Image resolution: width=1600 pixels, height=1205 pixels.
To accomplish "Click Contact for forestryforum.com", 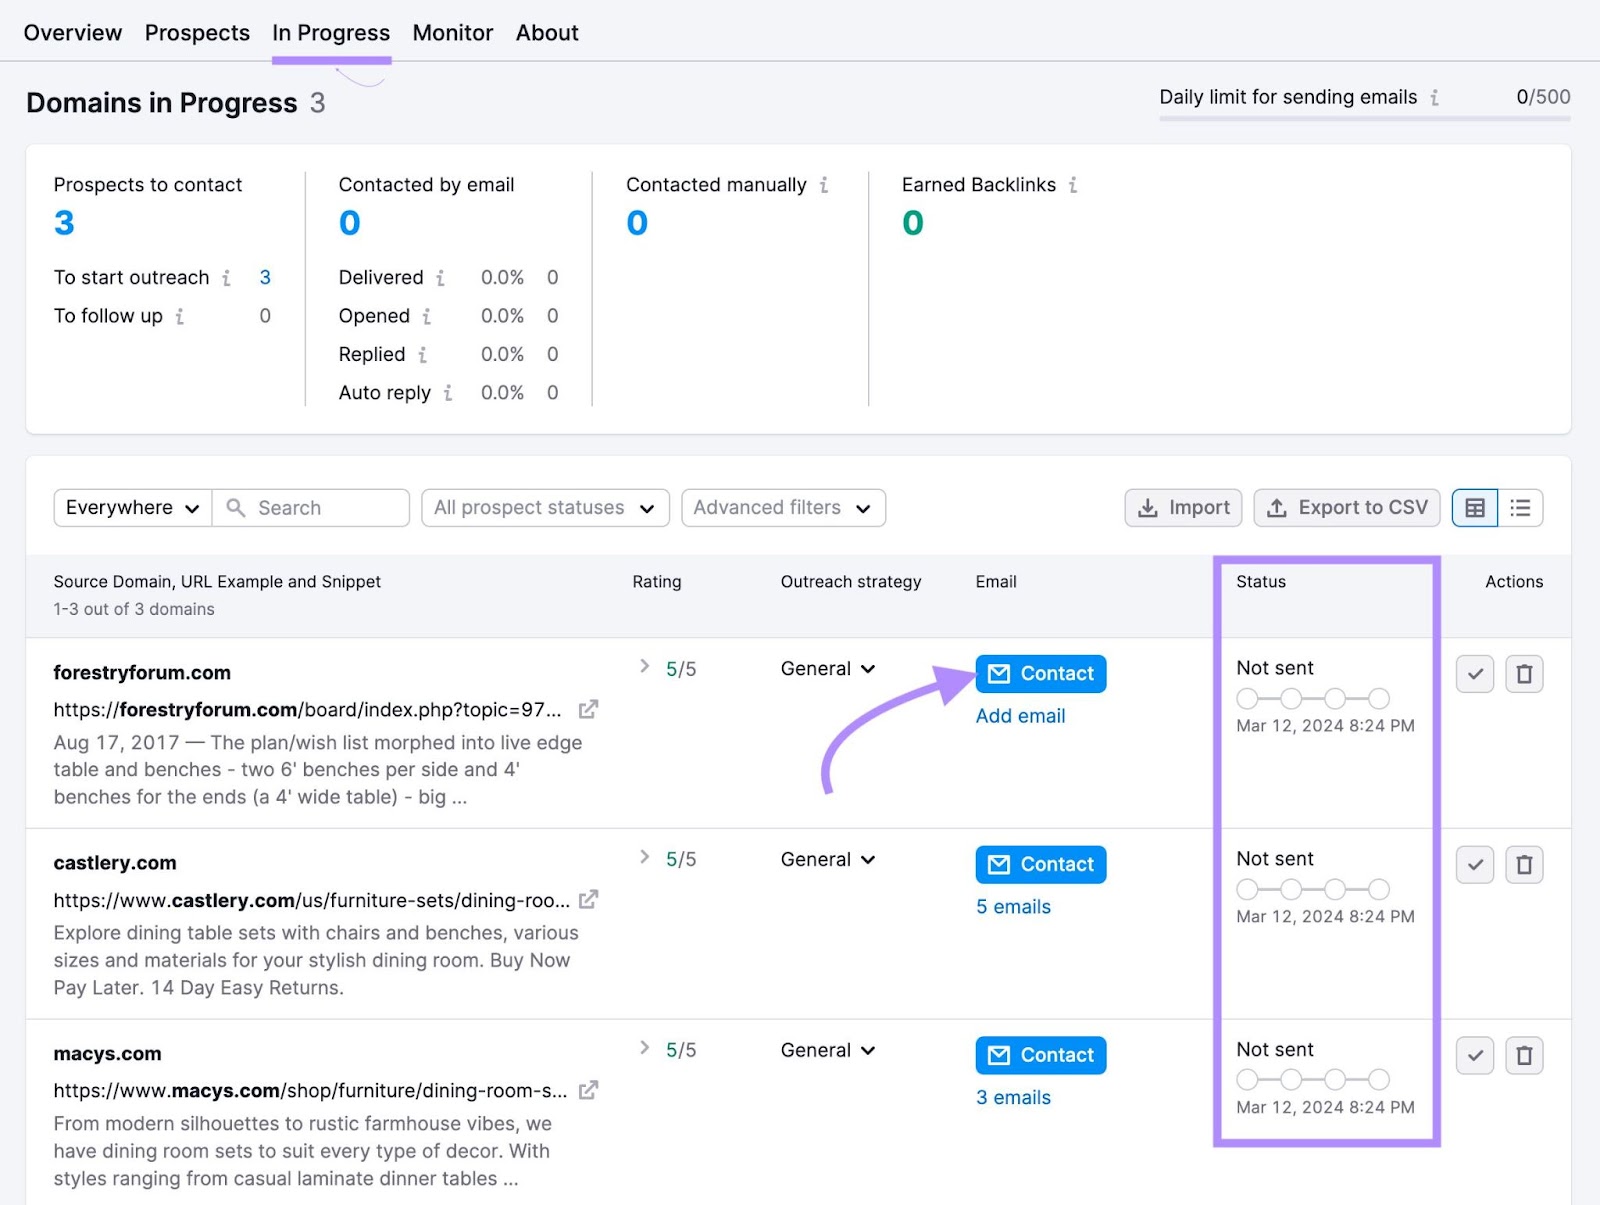I will [x=1040, y=673].
